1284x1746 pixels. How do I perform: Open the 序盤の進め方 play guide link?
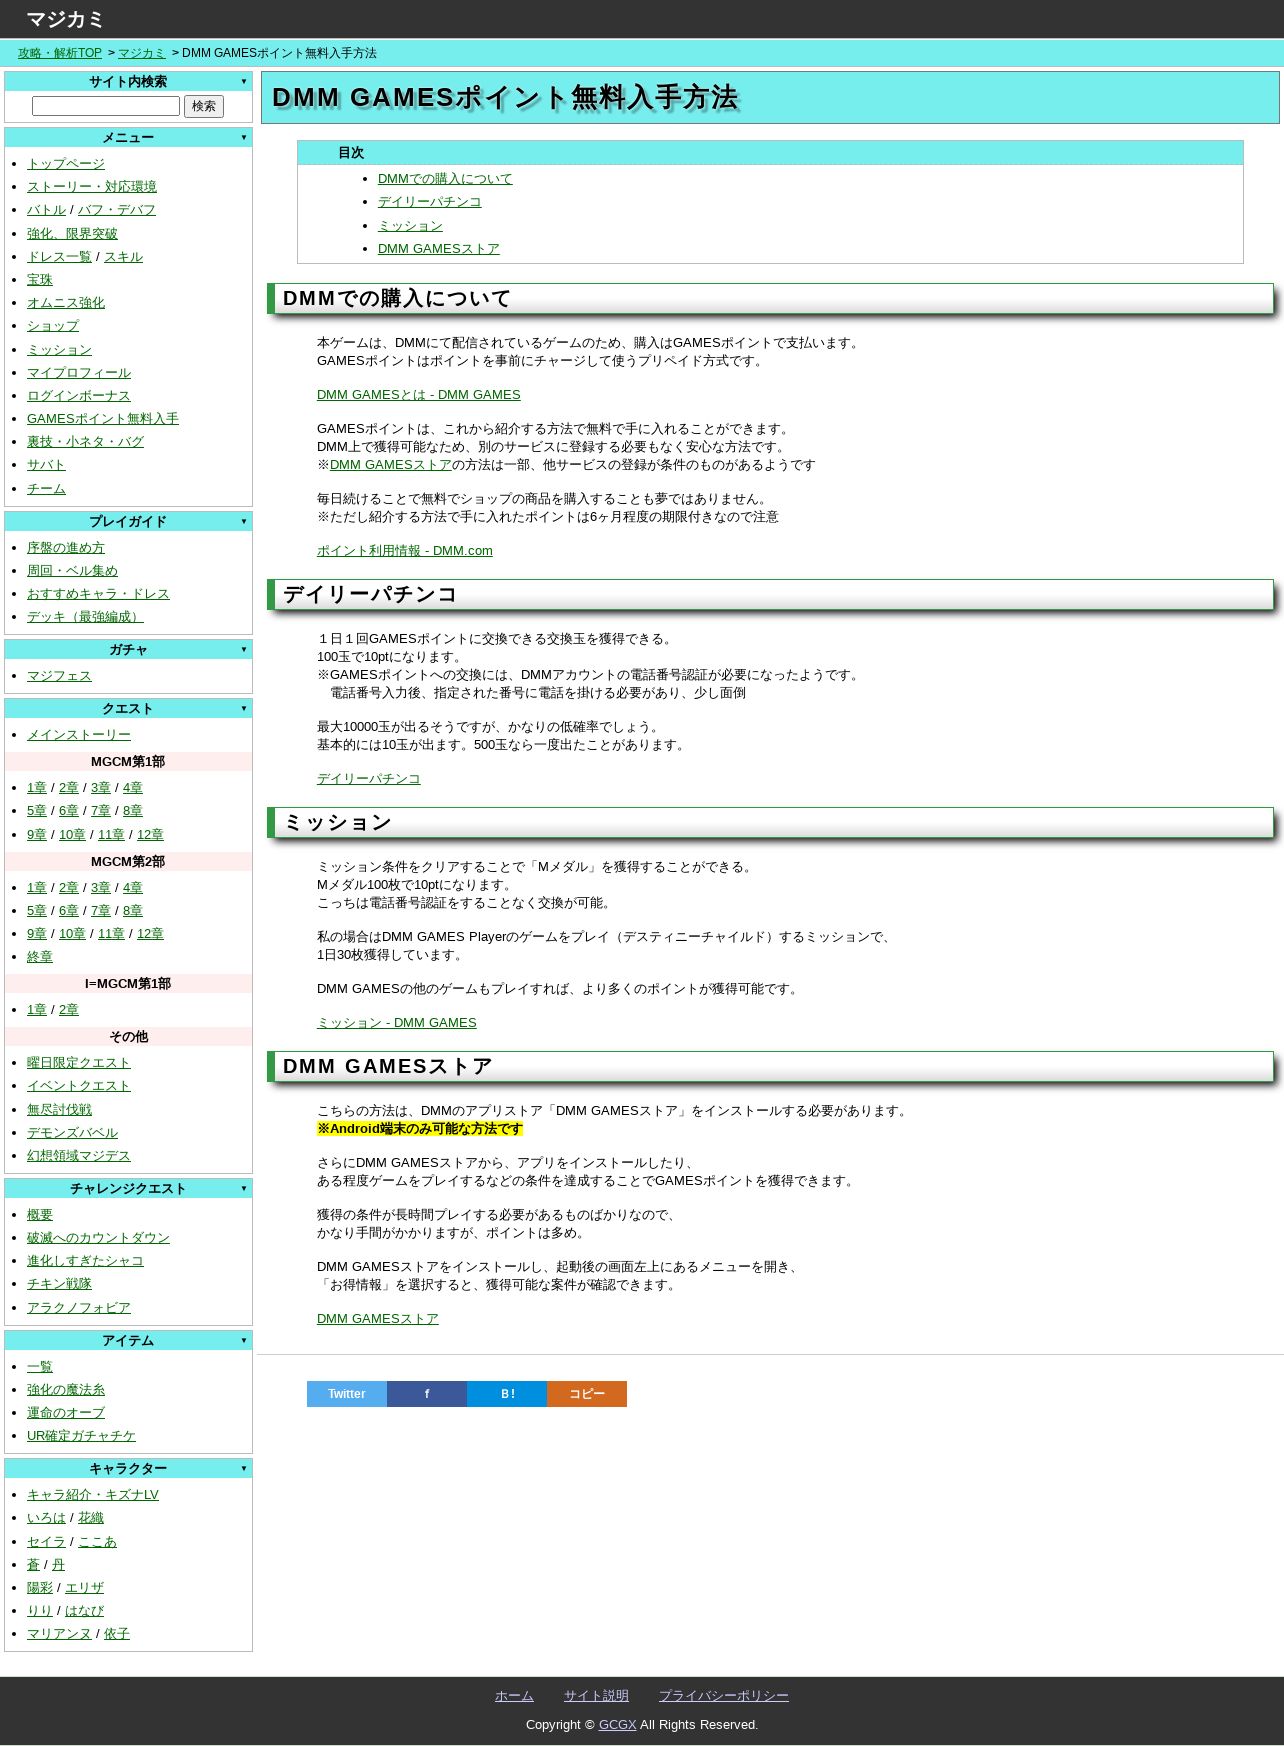pos(66,548)
